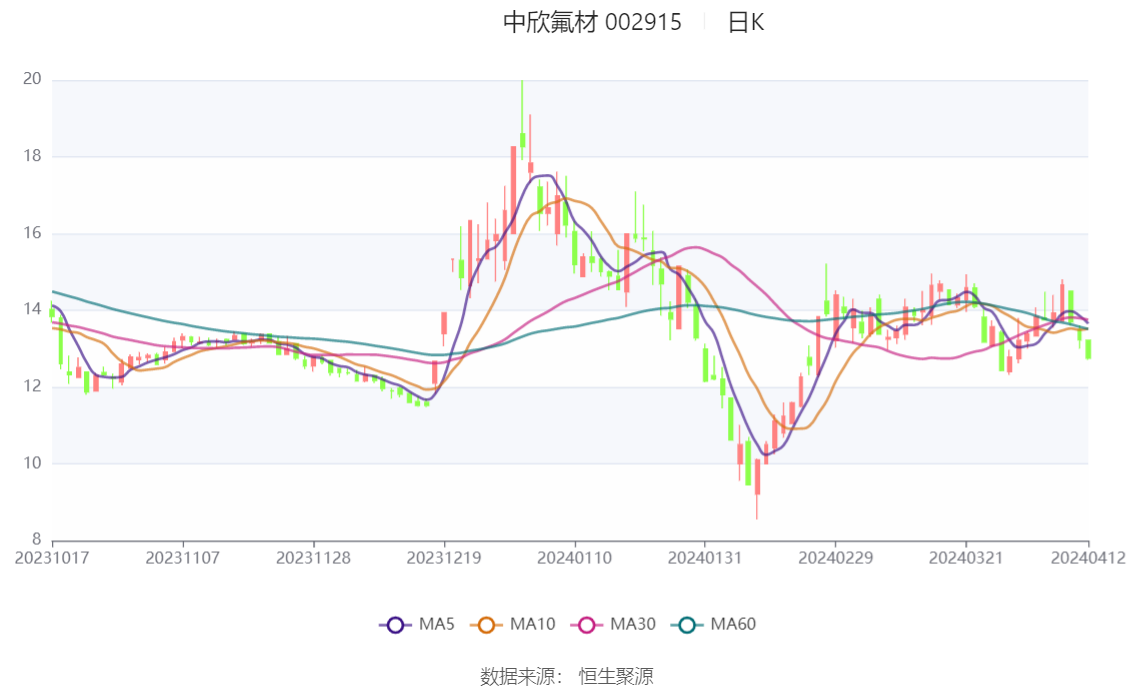Click the lowest red candlestick near 9
1134x689 pixels.
click(757, 478)
